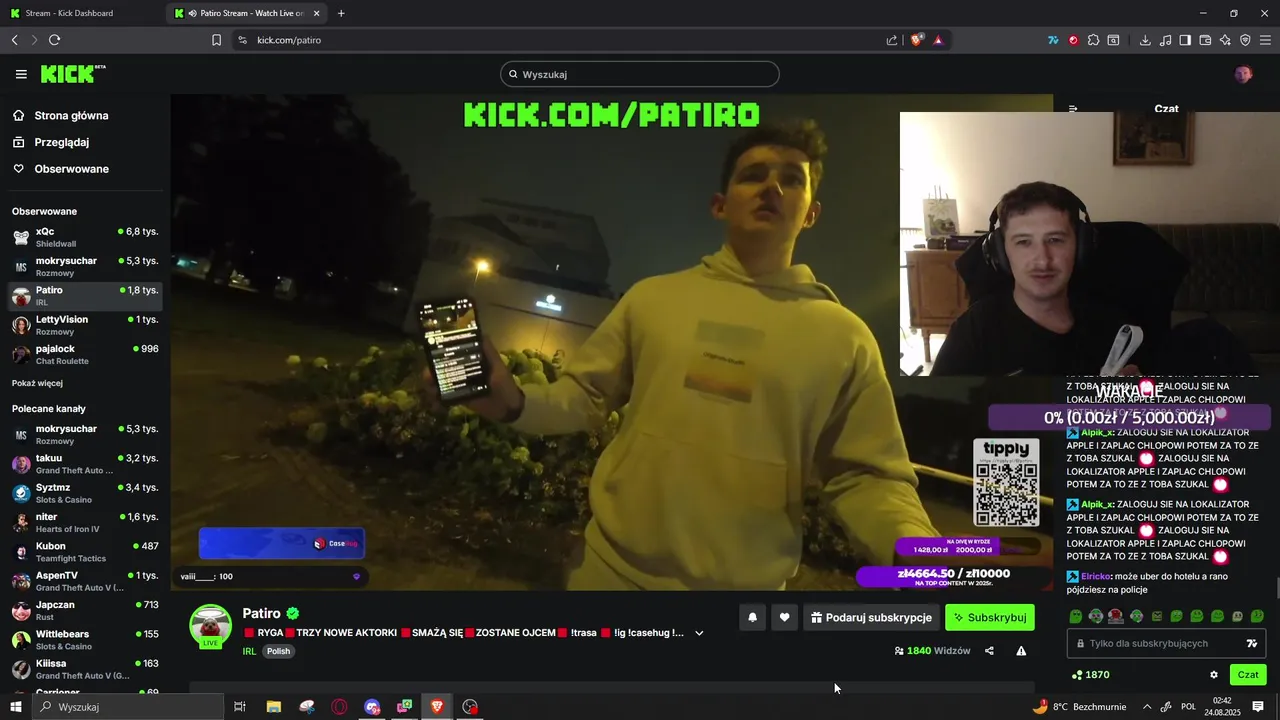
Task: Open media control music note icon
Action: [1165, 40]
